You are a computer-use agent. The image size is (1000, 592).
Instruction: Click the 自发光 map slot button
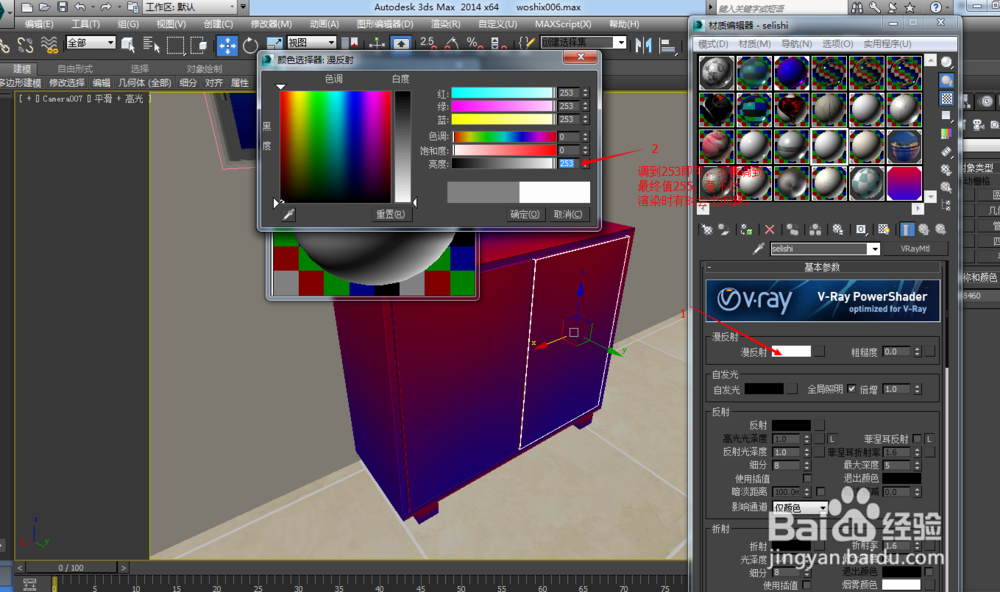pyautogui.click(x=792, y=389)
